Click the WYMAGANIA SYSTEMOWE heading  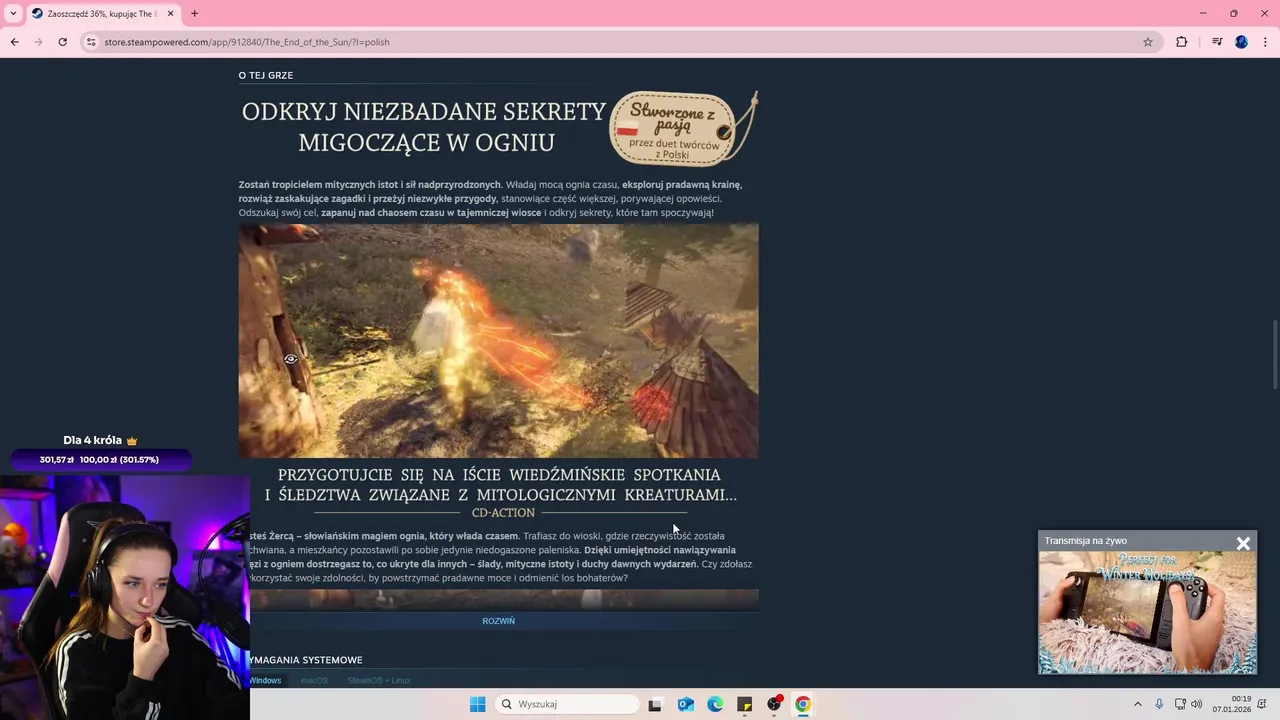[306, 660]
